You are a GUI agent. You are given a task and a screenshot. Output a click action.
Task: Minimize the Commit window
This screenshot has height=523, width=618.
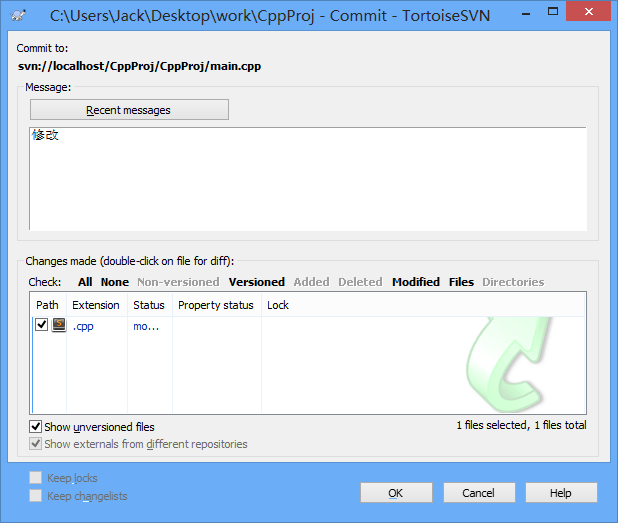tap(526, 12)
